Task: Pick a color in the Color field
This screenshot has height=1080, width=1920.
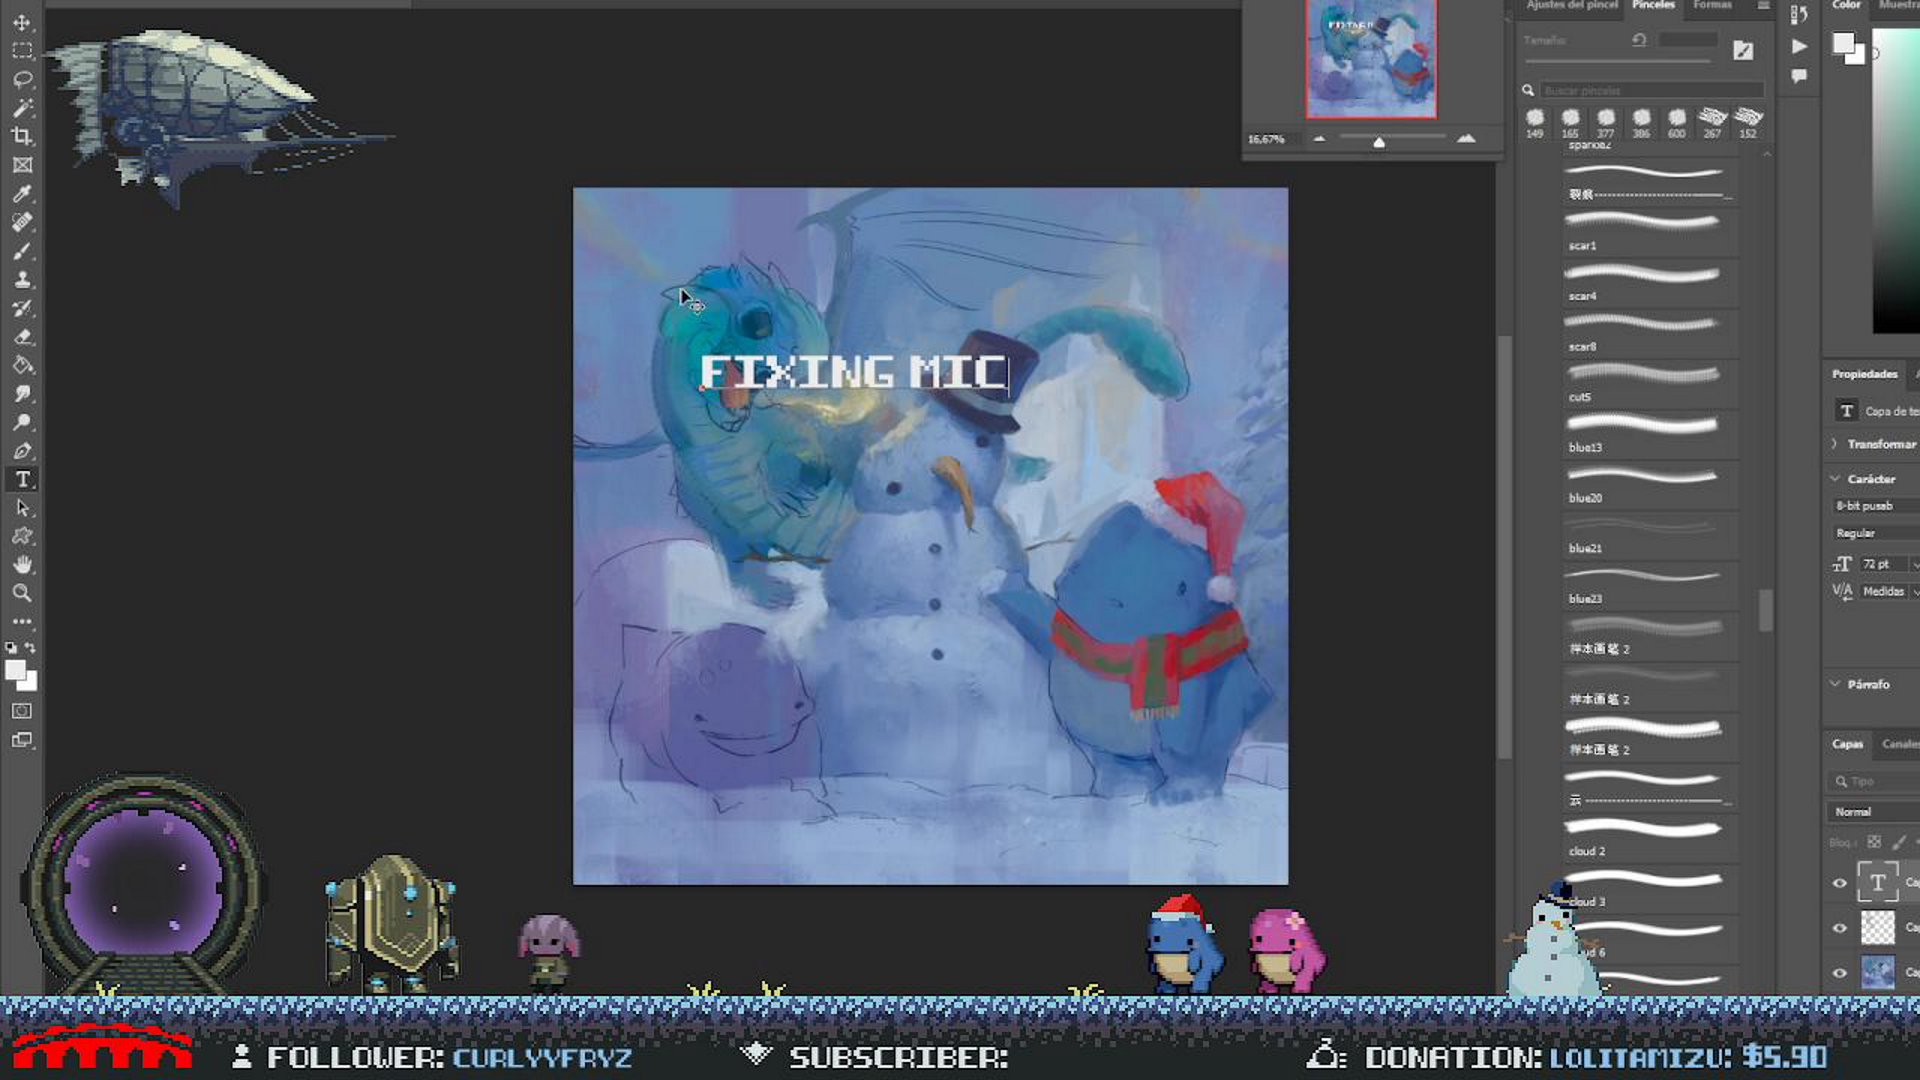Action: click(1896, 180)
